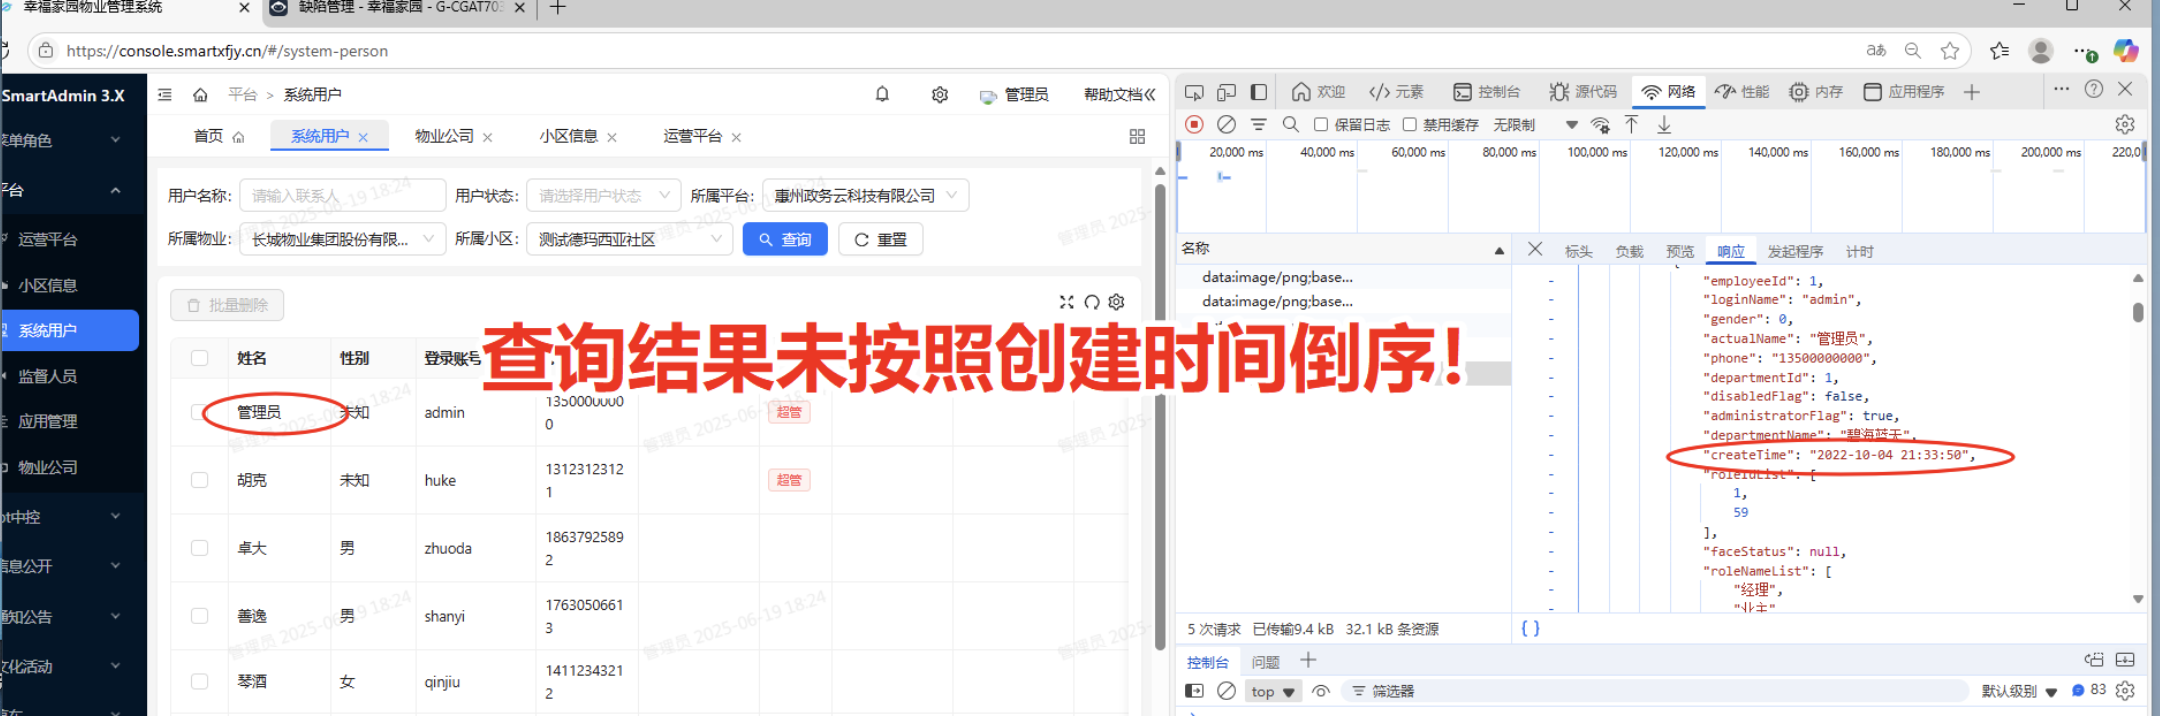Open the 所属平台 dropdown

[865, 196]
